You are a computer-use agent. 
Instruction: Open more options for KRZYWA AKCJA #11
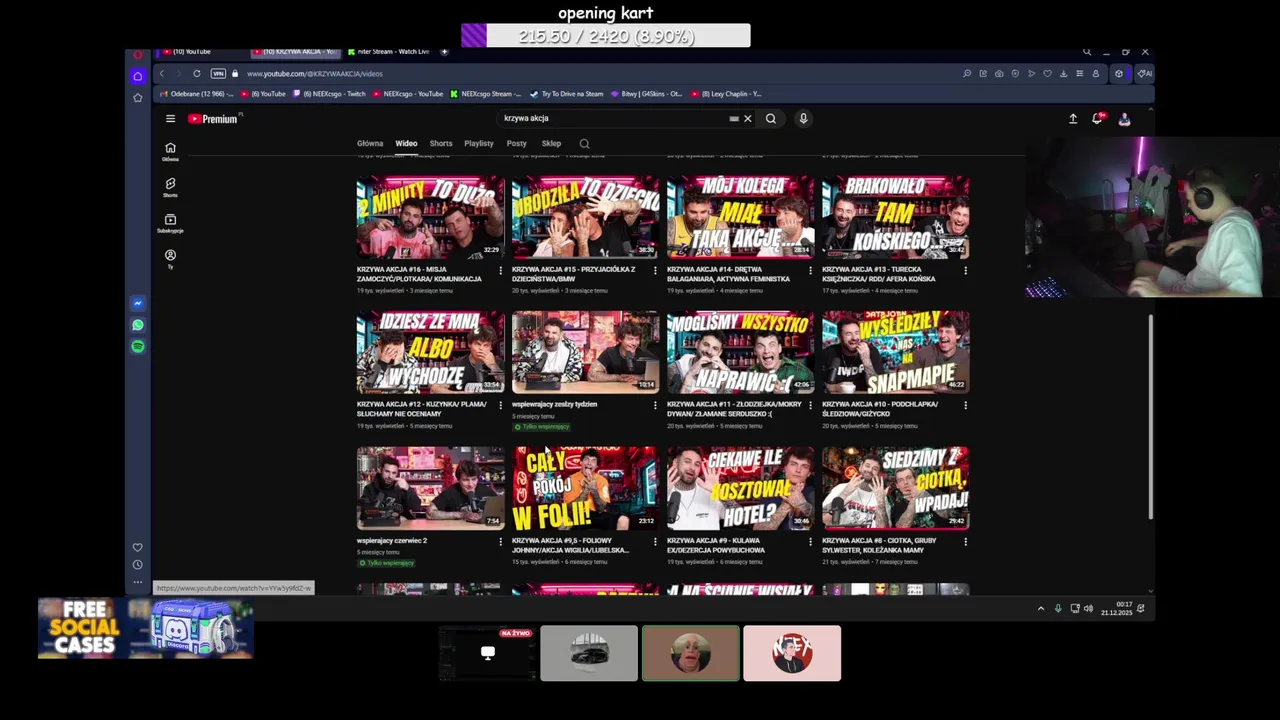pyautogui.click(x=811, y=405)
